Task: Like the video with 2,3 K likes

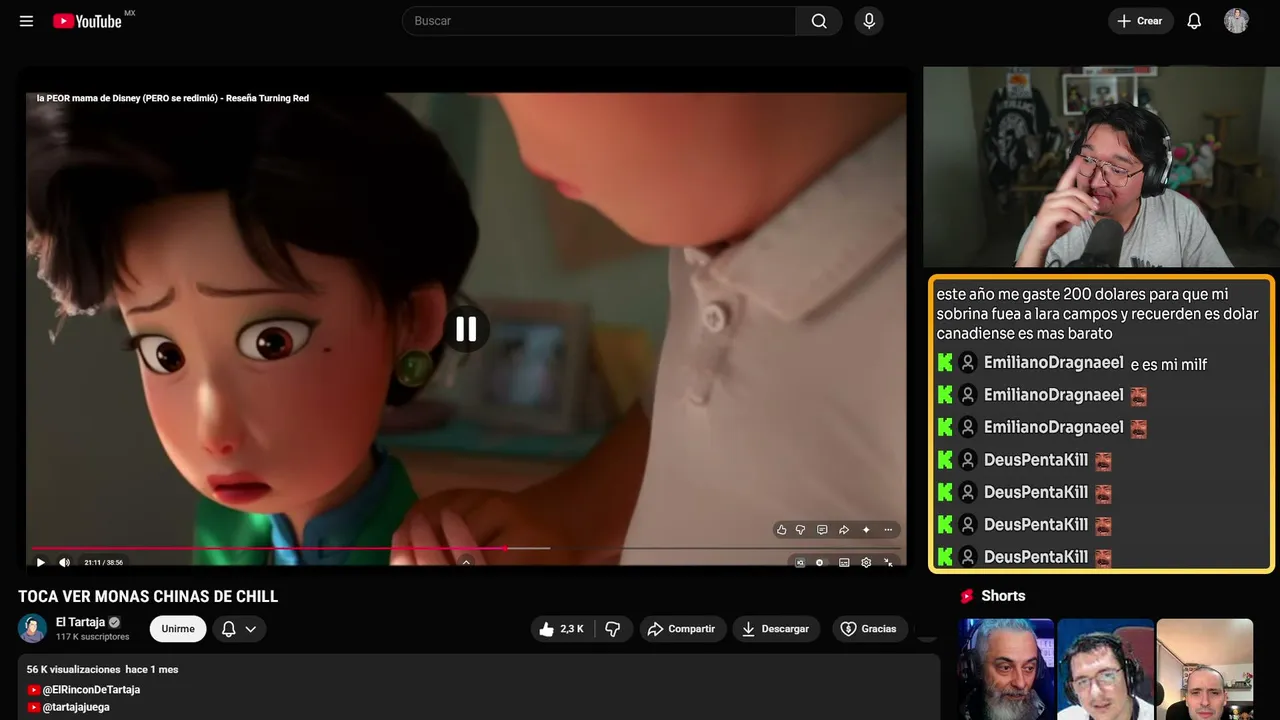Action: pos(562,629)
